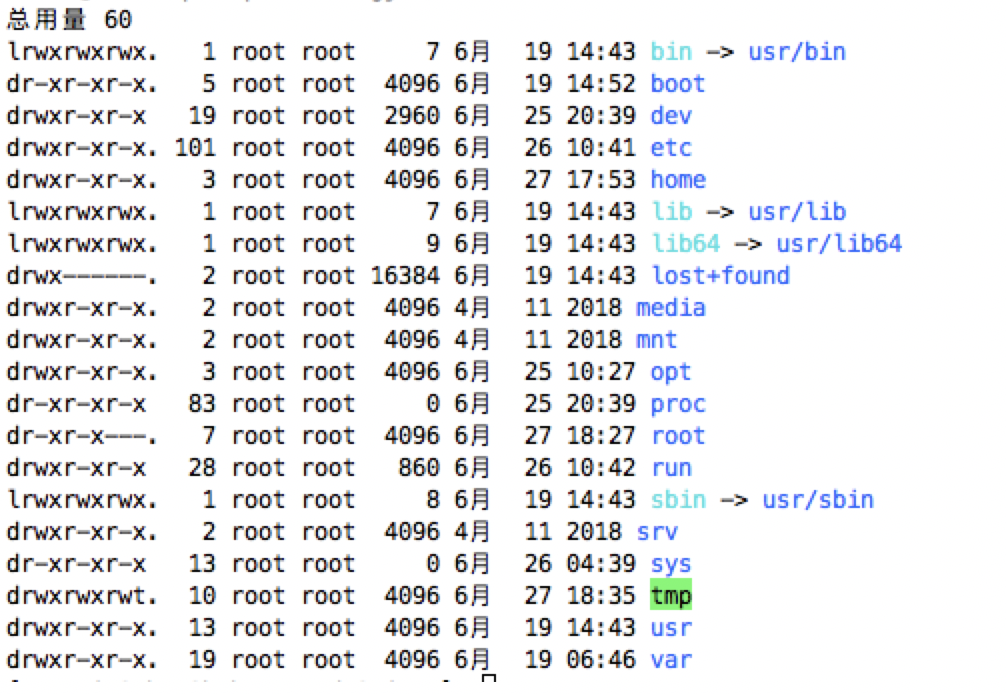This screenshot has height=694, width=1006.
Task: Click the timestamp "06:46"
Action: (x=601, y=660)
